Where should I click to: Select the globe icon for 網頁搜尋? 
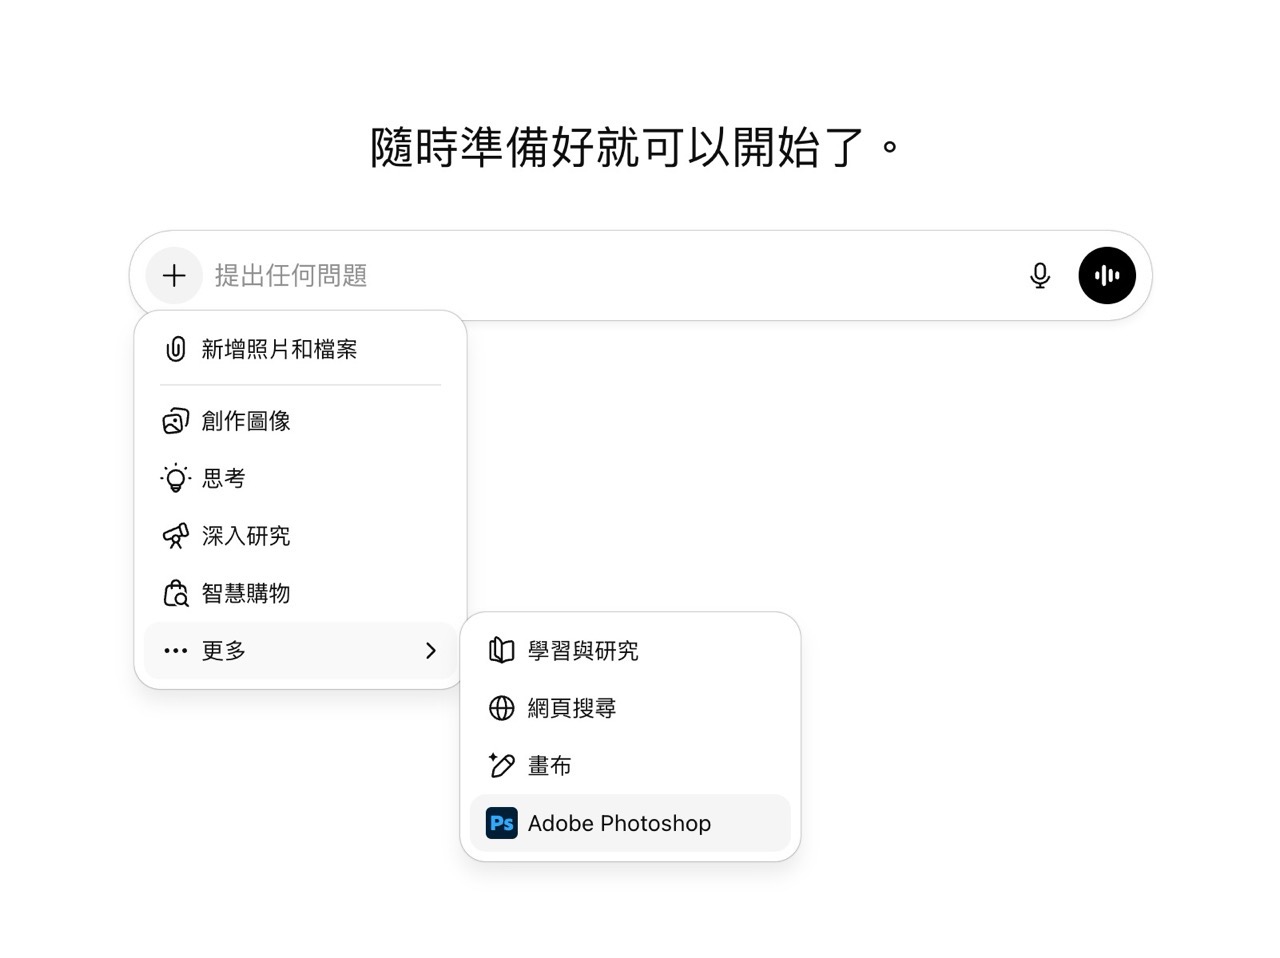click(x=500, y=708)
